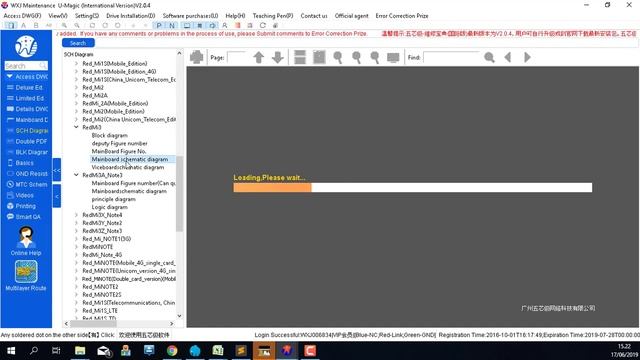Click the '<' panel collapse button

click(57, 196)
